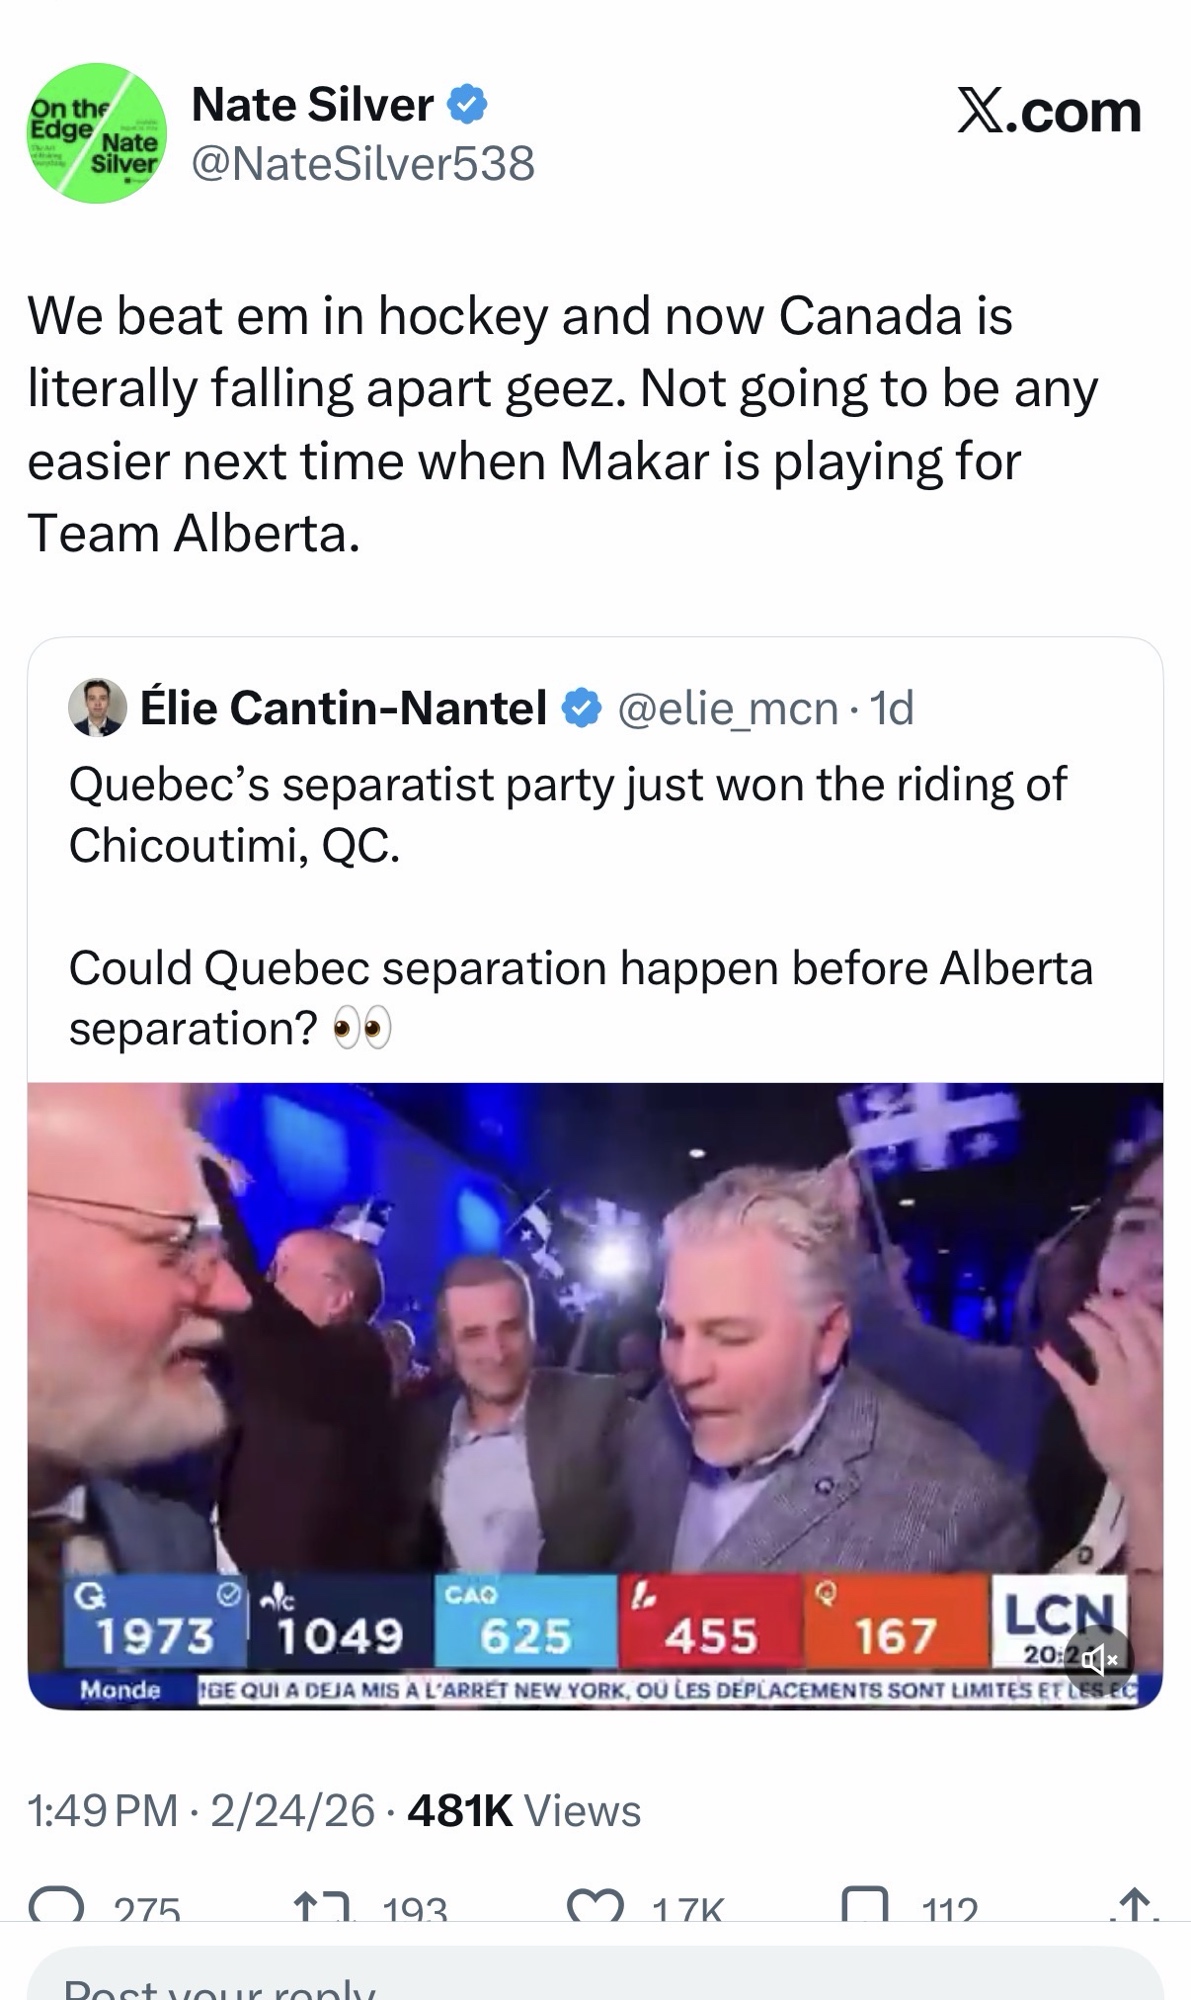Repost this tweet using the retweet icon
Screen dimensions: 1191x2000
(x=320, y=1905)
